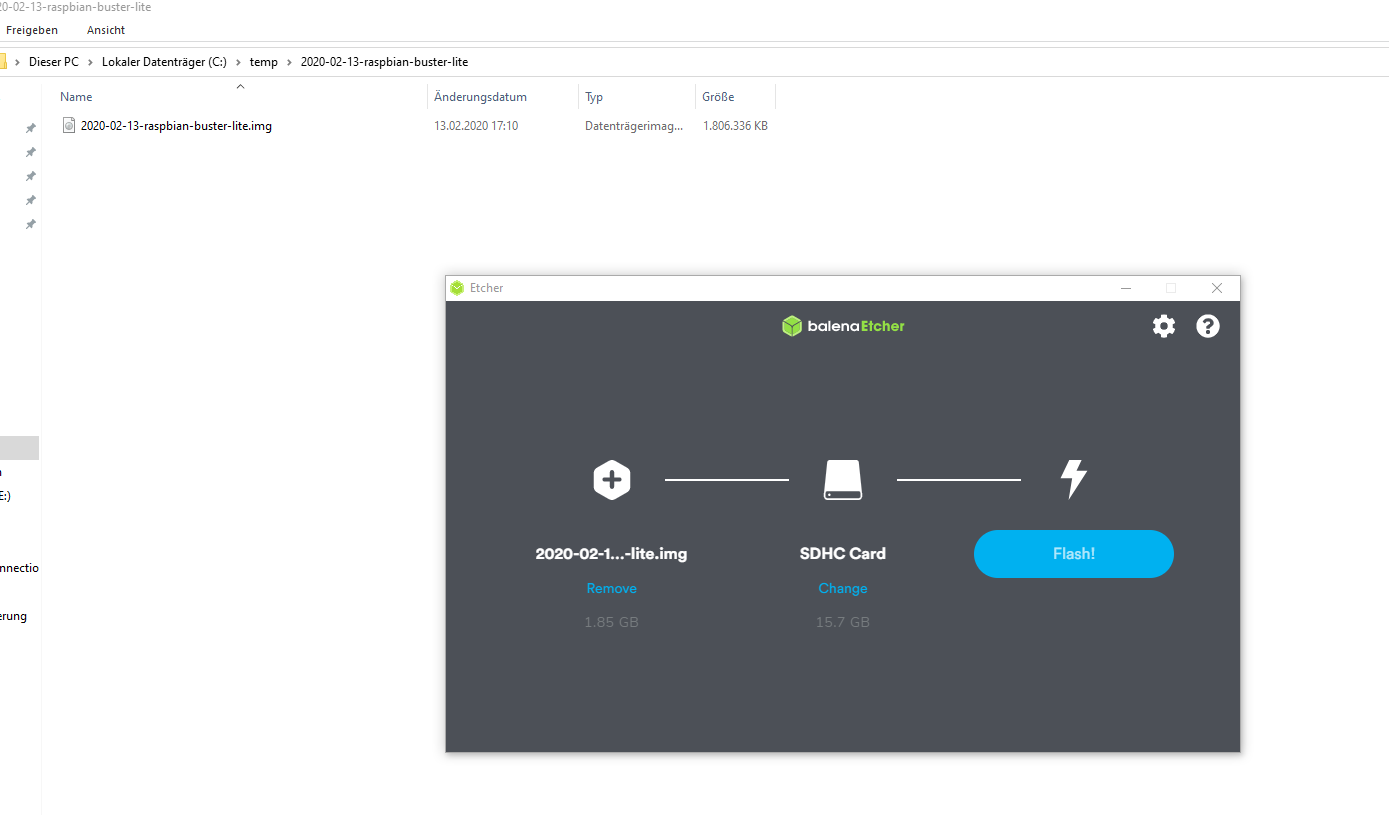Navigate to Lokaler Datenträger (C:) breadcrumb
Viewport: 1389px width, 815px height.
click(165, 62)
